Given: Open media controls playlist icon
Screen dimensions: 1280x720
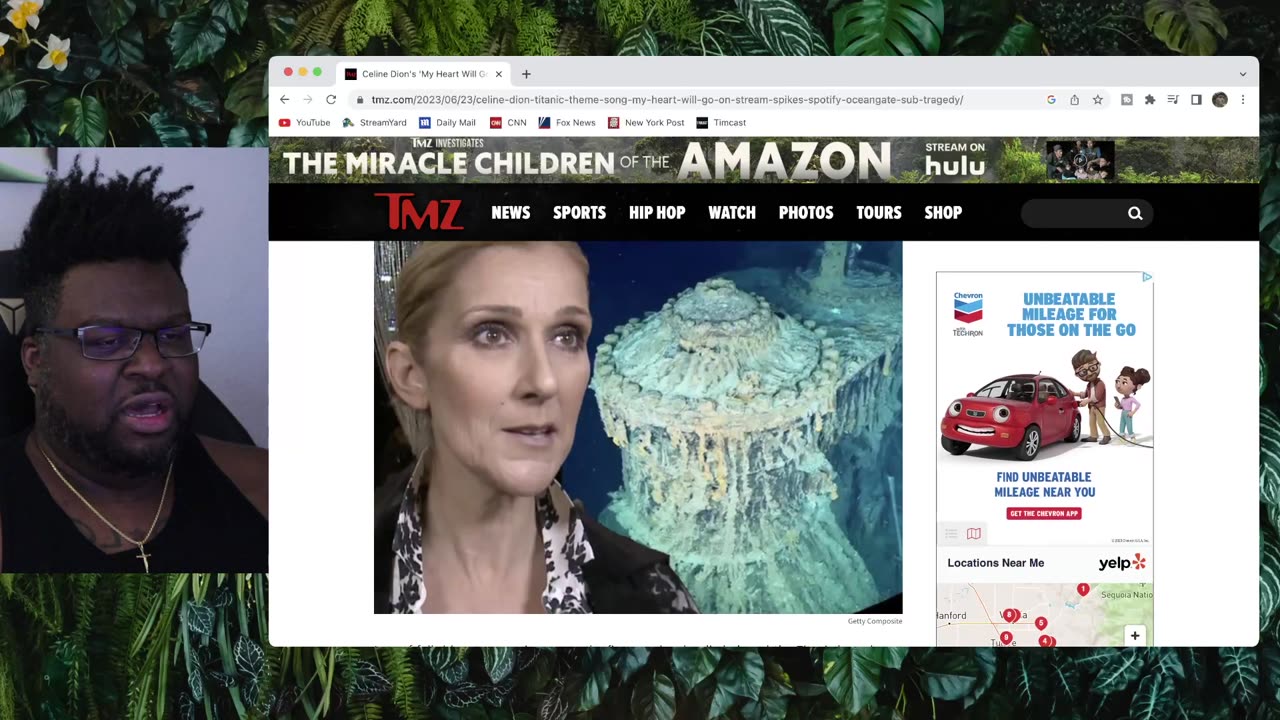Looking at the screenshot, I should pos(1173,100).
